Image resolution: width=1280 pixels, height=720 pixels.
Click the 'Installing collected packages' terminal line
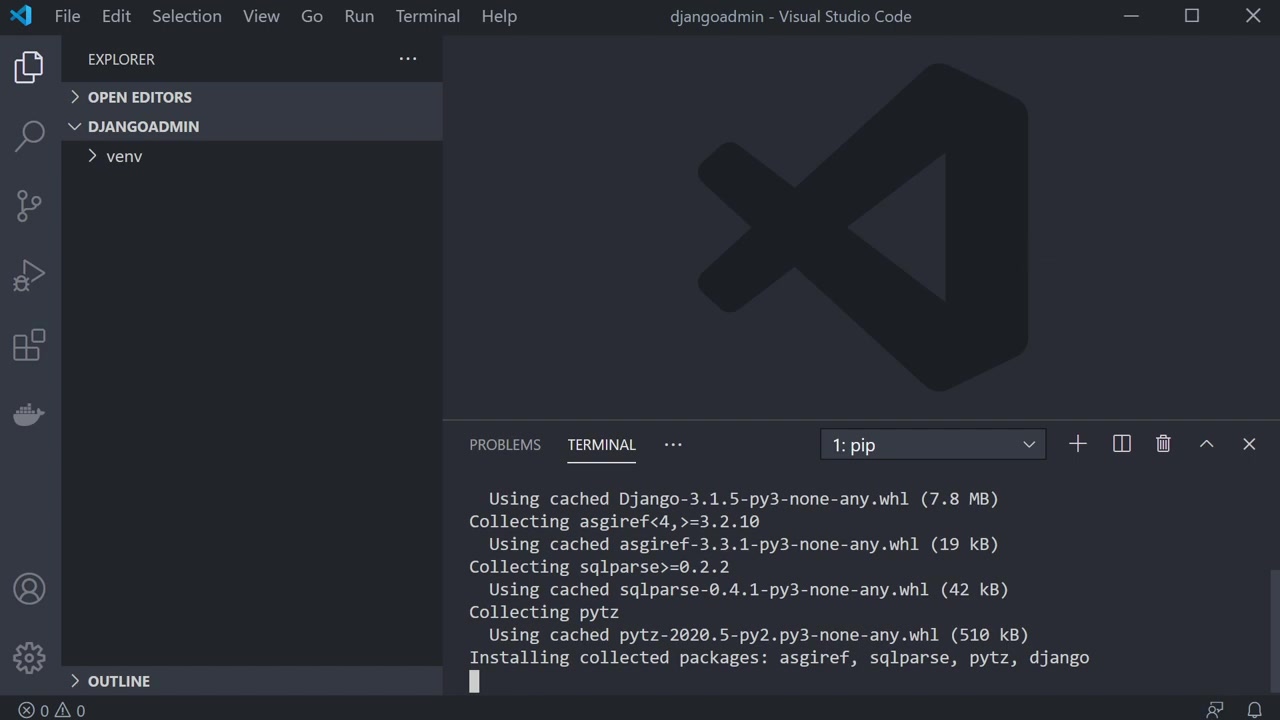[x=779, y=657]
